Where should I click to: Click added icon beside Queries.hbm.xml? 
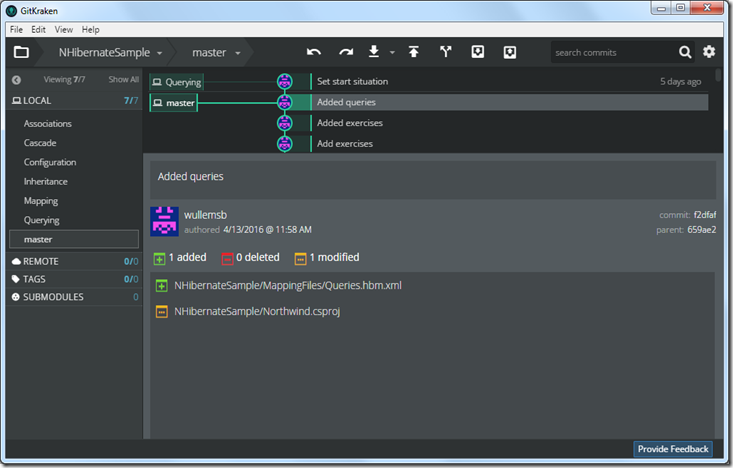pyautogui.click(x=162, y=286)
